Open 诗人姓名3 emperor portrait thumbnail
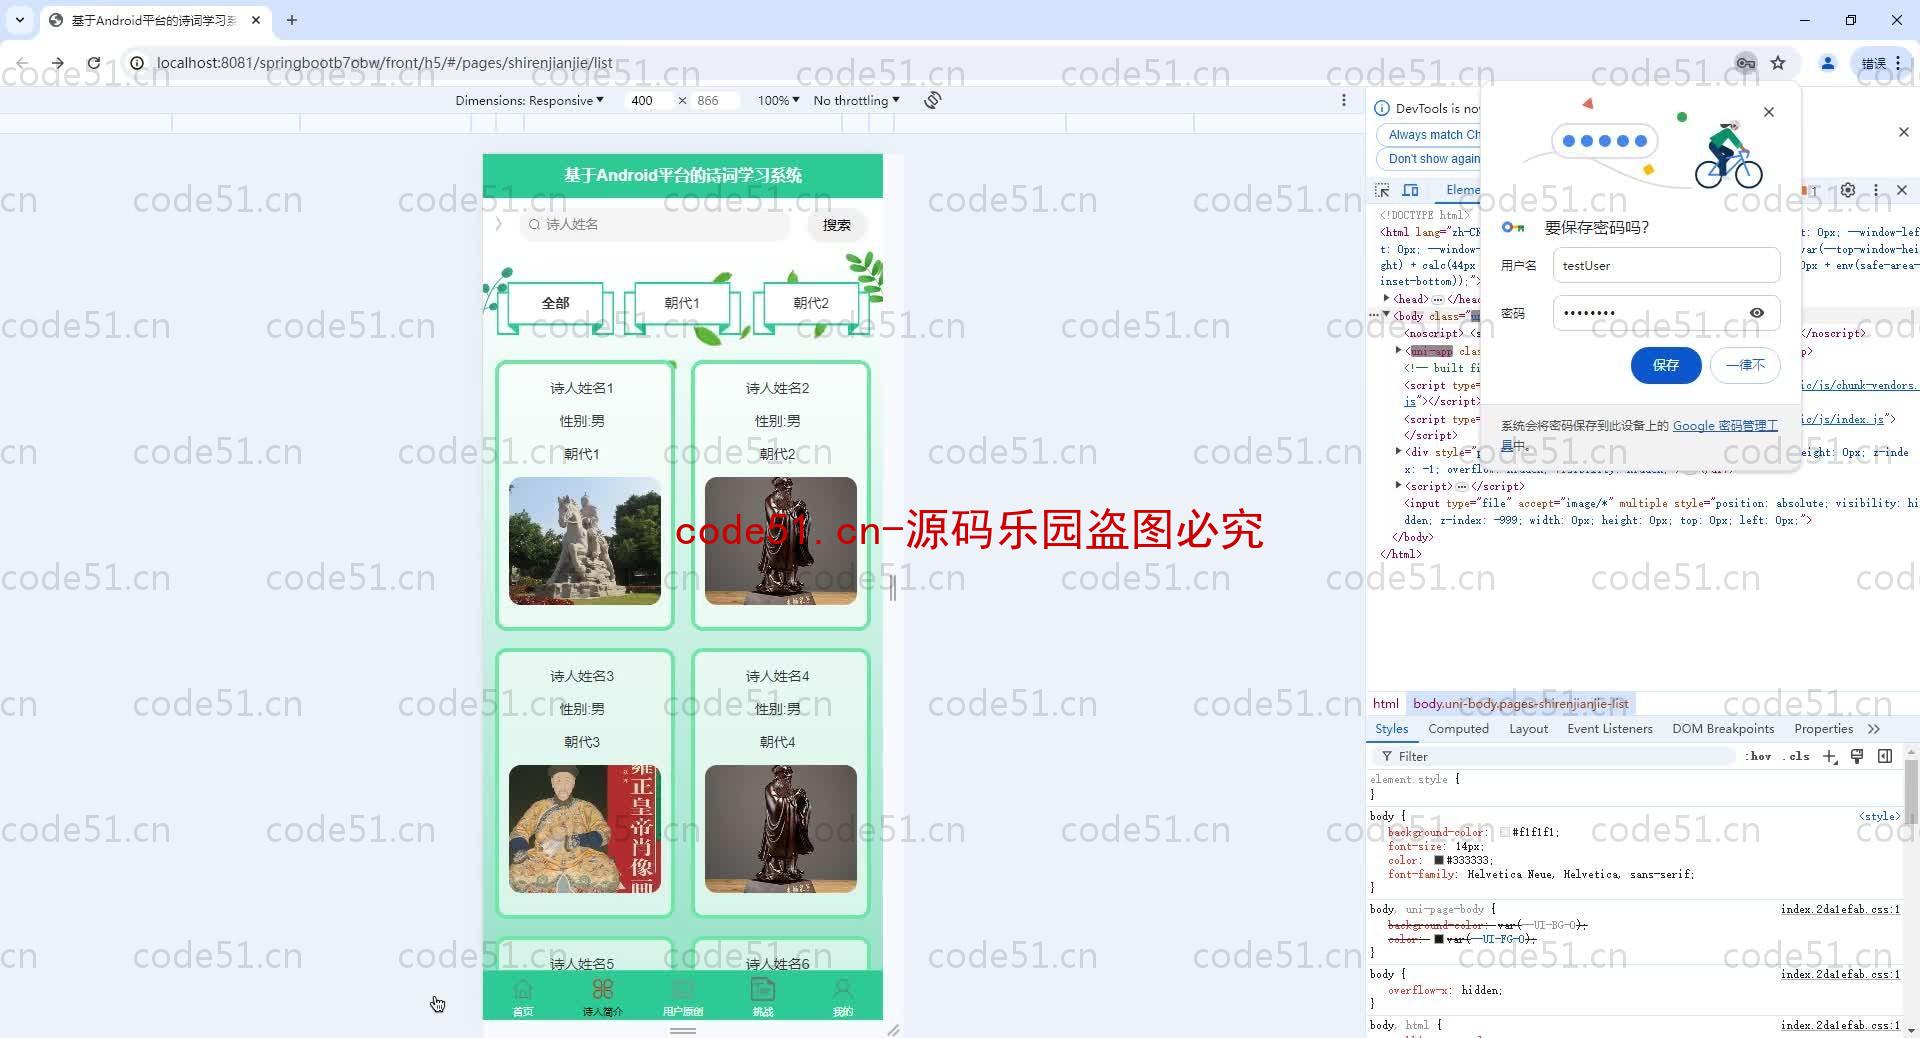1920x1038 pixels. coord(584,829)
